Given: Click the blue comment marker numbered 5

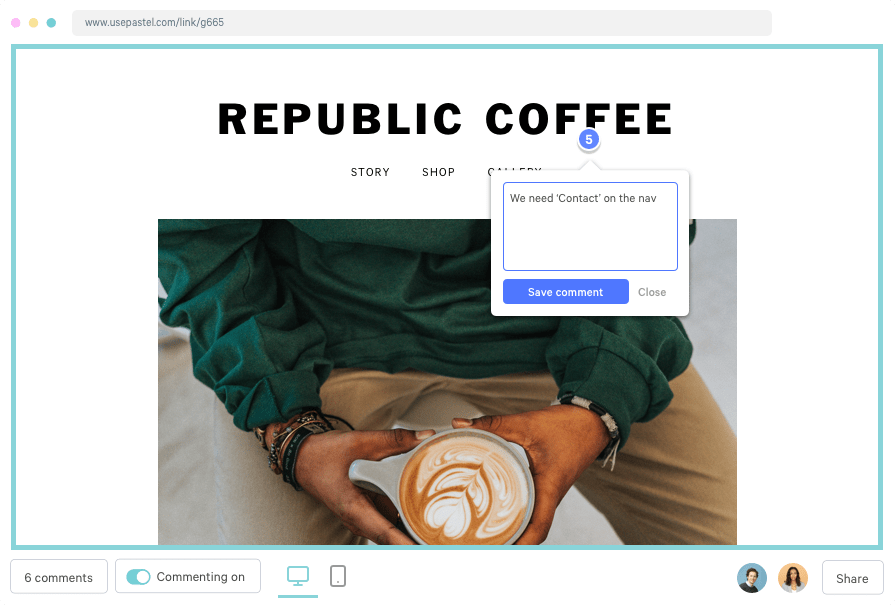Looking at the screenshot, I should [x=588, y=139].
